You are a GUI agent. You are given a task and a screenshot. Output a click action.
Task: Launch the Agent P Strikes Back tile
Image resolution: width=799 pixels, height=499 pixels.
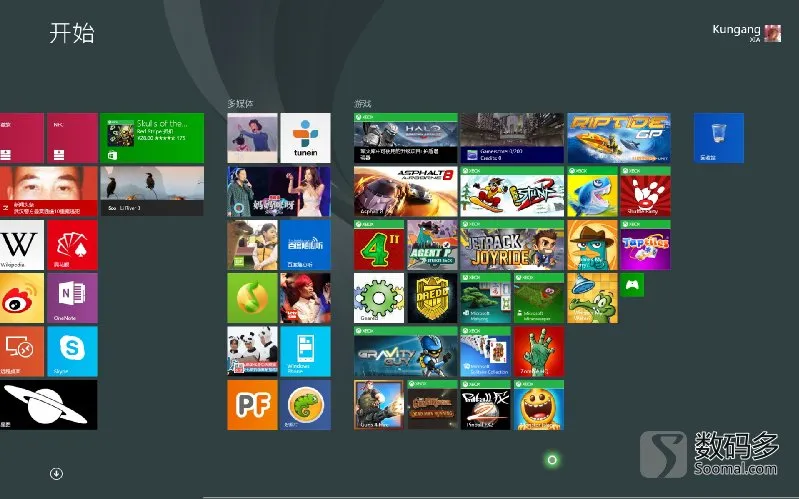tap(432, 245)
